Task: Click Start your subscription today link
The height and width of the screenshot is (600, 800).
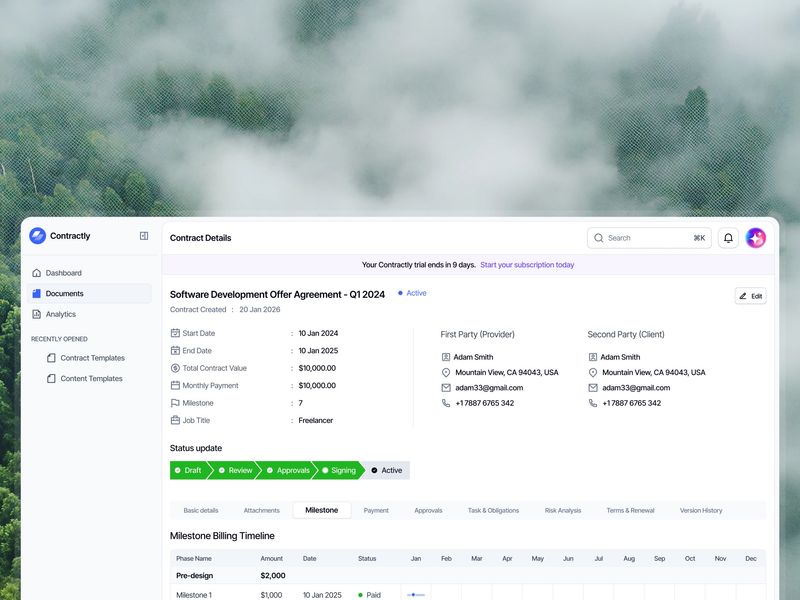Action: click(x=527, y=265)
